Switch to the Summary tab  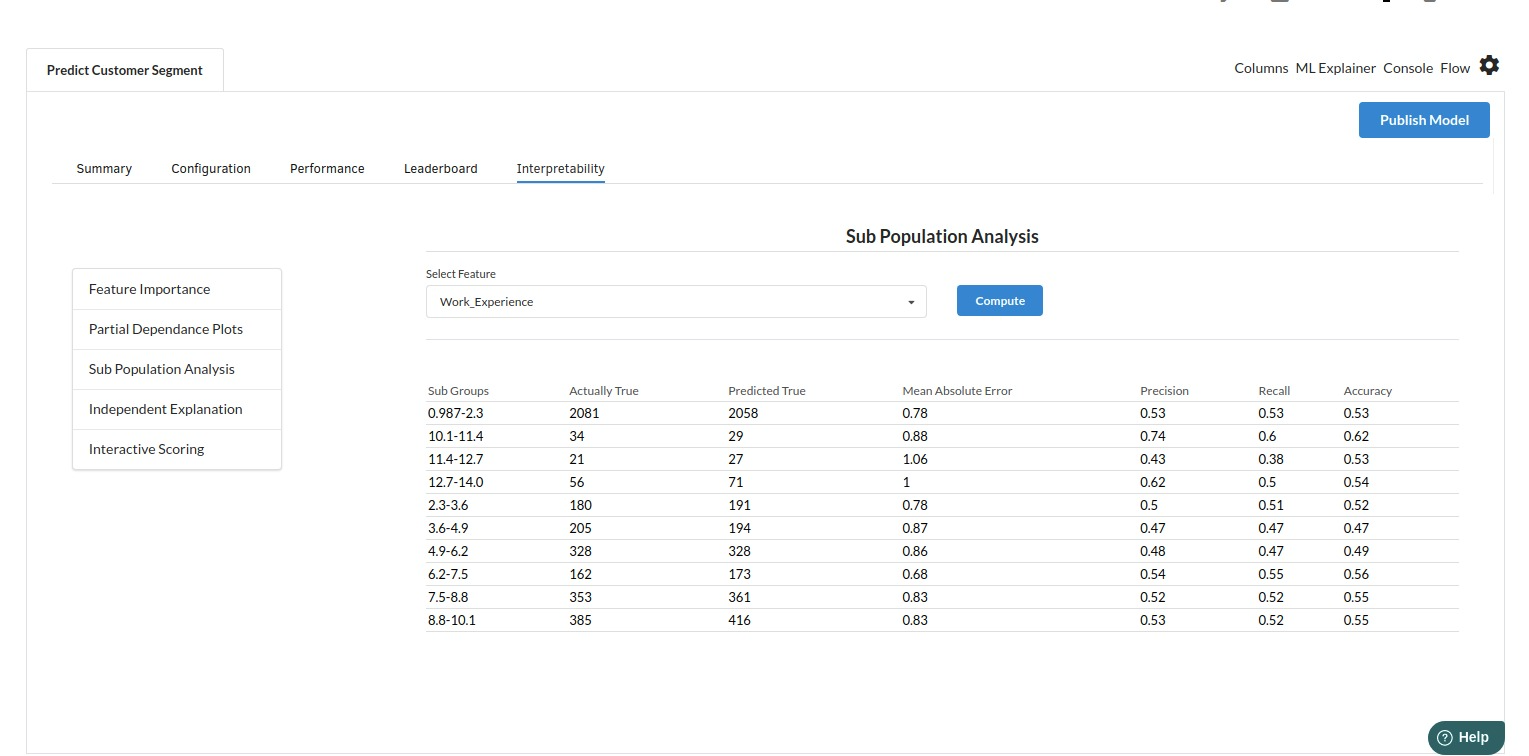104,169
